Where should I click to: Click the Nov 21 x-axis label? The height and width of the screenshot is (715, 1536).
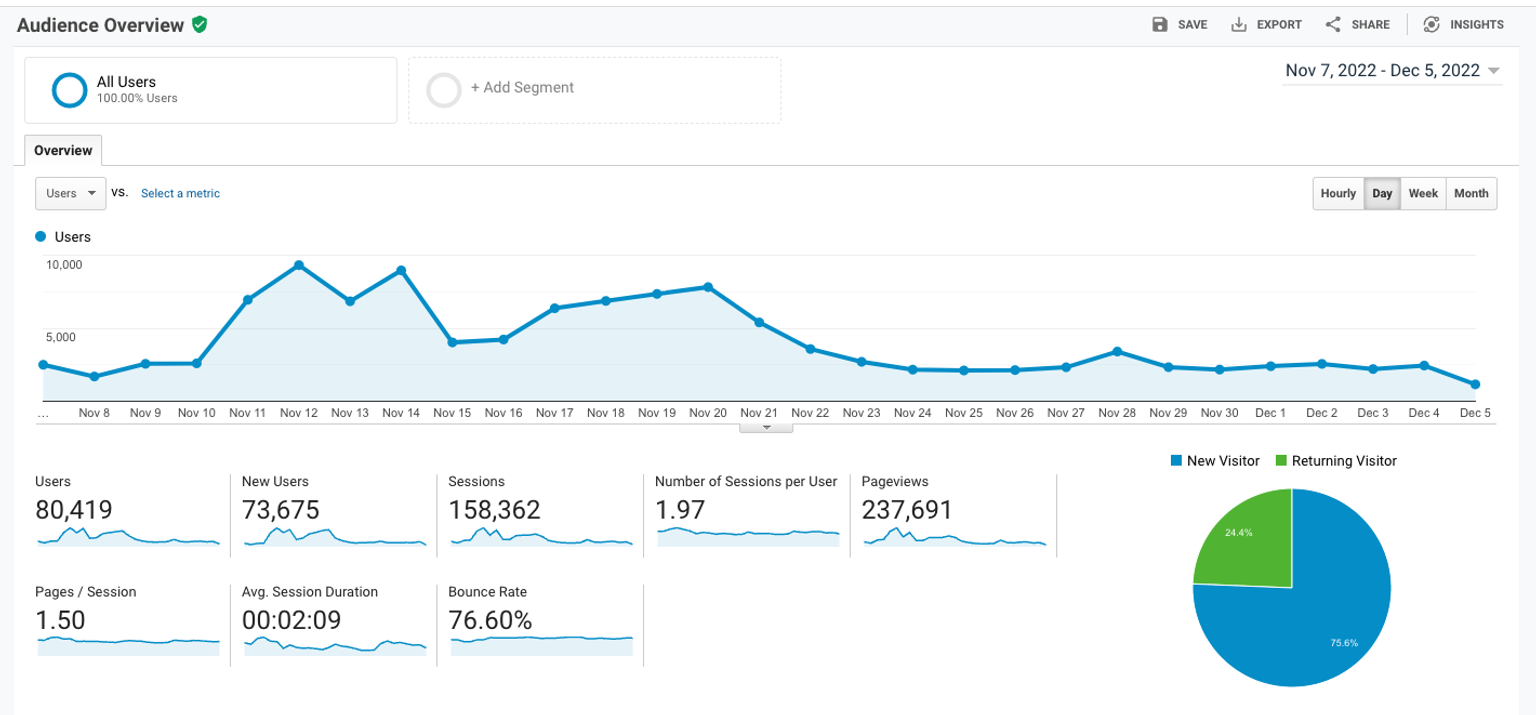pyautogui.click(x=759, y=412)
